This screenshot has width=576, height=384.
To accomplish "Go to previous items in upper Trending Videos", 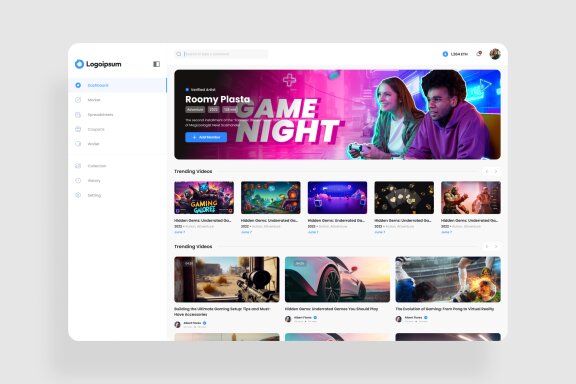I will pyautogui.click(x=487, y=172).
